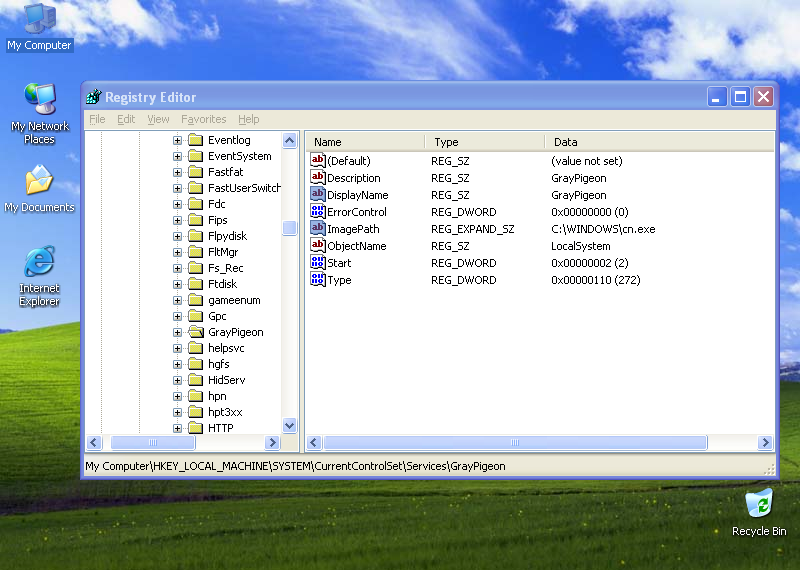Click the (value not set) data cell

(x=587, y=161)
